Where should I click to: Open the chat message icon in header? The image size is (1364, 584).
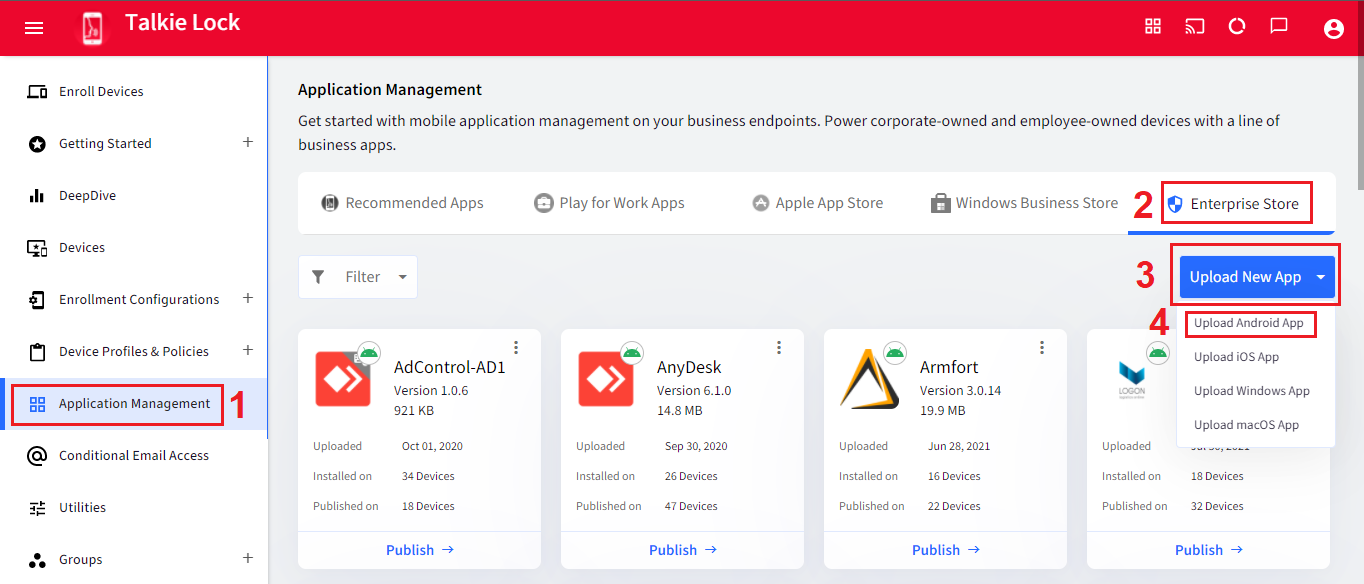pos(1279,26)
